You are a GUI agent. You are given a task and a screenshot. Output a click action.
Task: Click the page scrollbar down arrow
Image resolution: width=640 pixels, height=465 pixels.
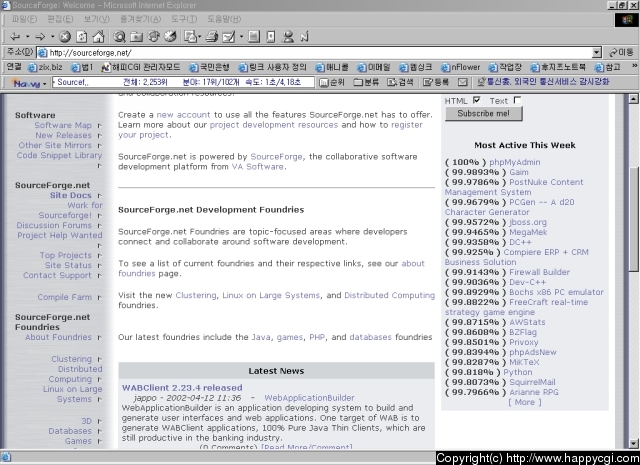pyautogui.click(x=633, y=443)
